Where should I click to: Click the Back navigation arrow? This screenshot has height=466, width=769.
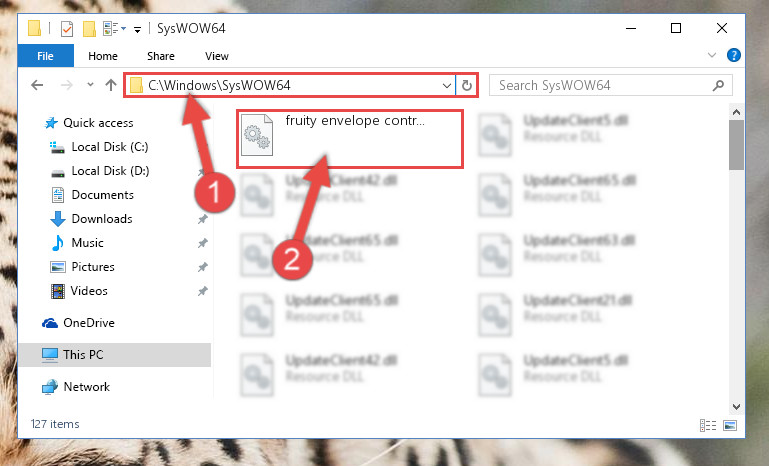37,85
